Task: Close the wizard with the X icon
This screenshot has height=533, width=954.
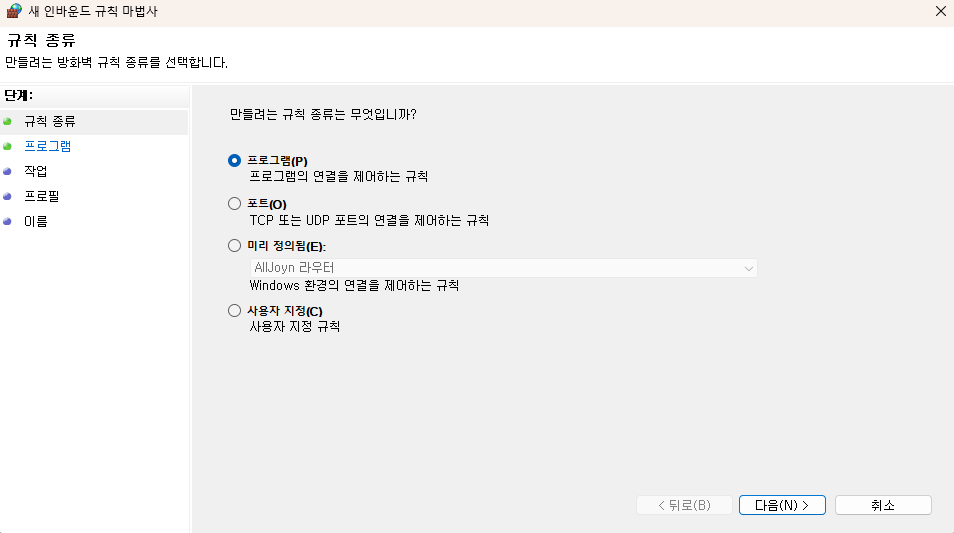Action: [941, 11]
